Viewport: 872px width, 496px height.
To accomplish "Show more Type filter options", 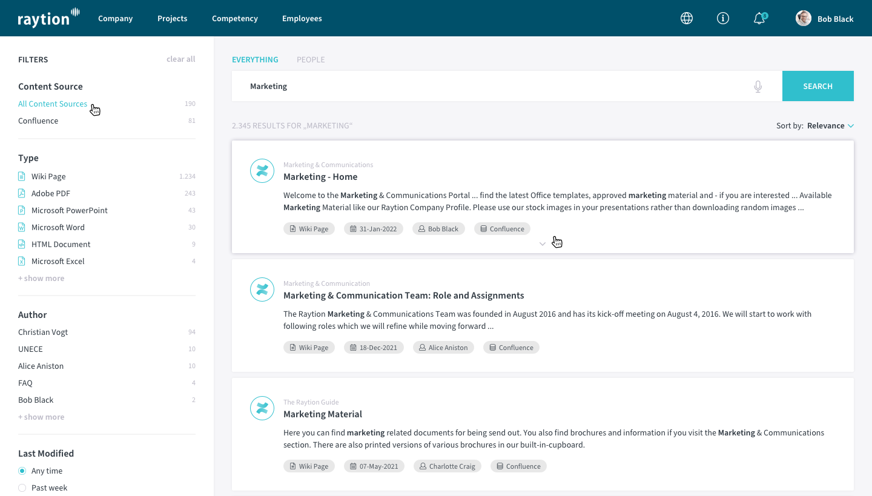I will point(41,278).
